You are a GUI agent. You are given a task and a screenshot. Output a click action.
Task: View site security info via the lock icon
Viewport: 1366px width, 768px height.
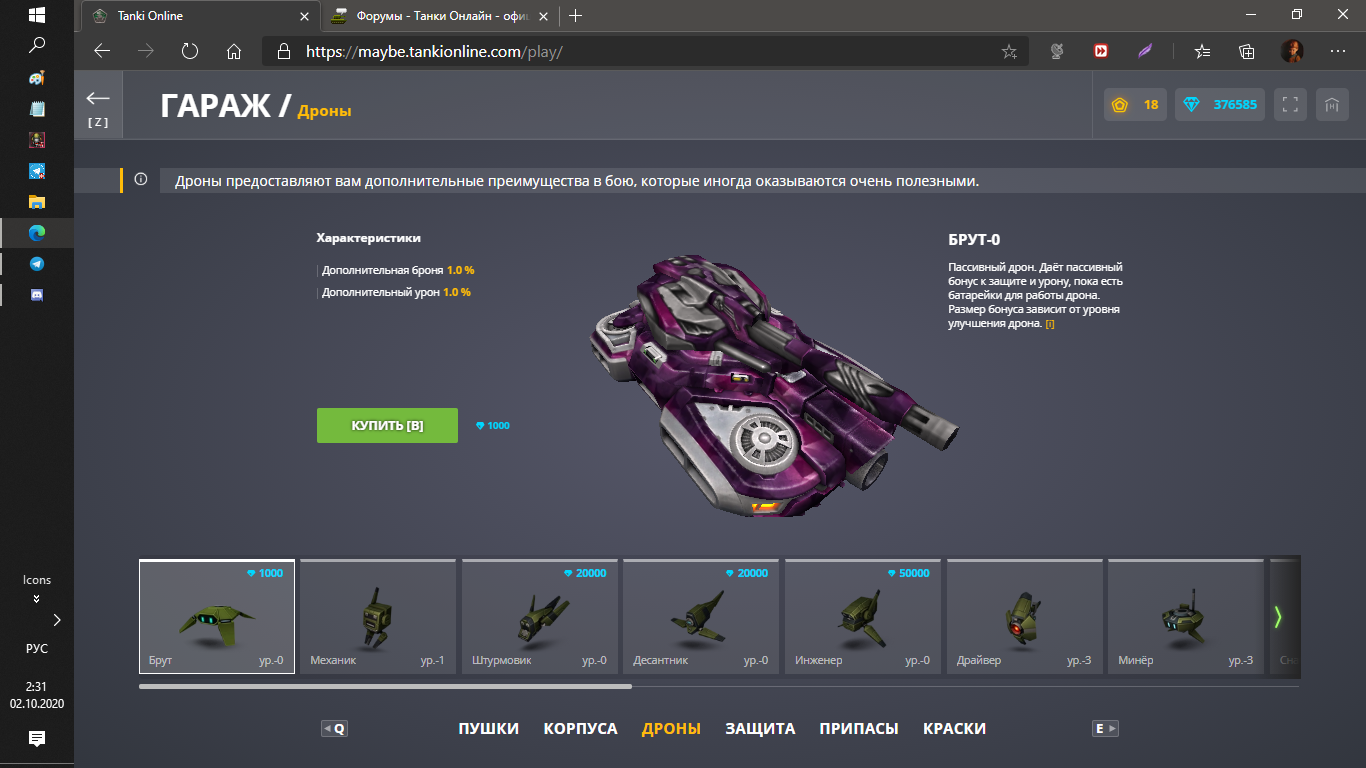(283, 51)
